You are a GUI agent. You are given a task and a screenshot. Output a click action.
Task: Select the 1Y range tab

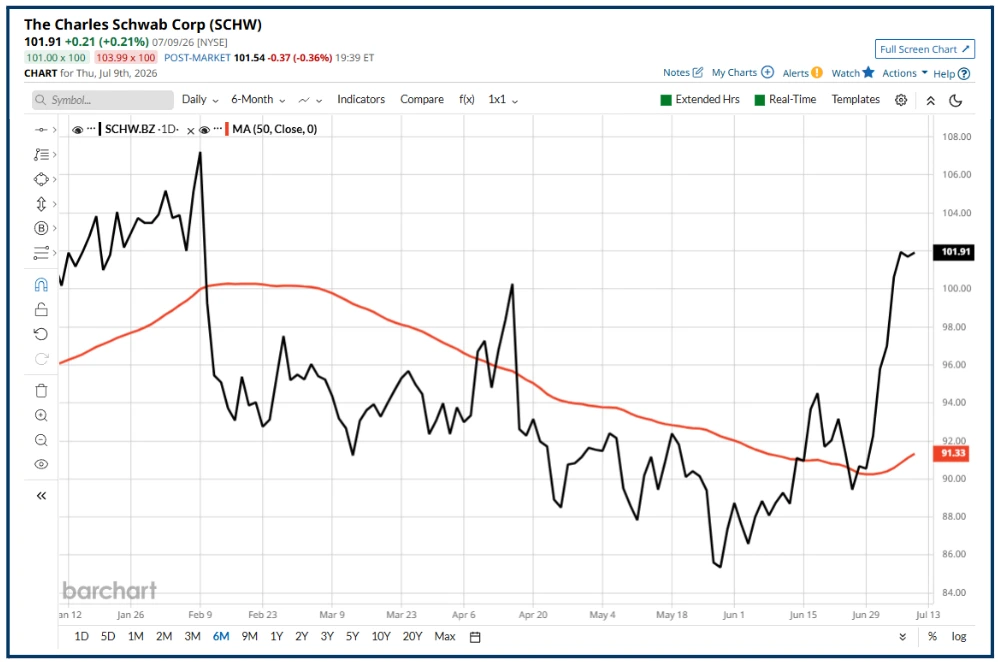click(276, 636)
